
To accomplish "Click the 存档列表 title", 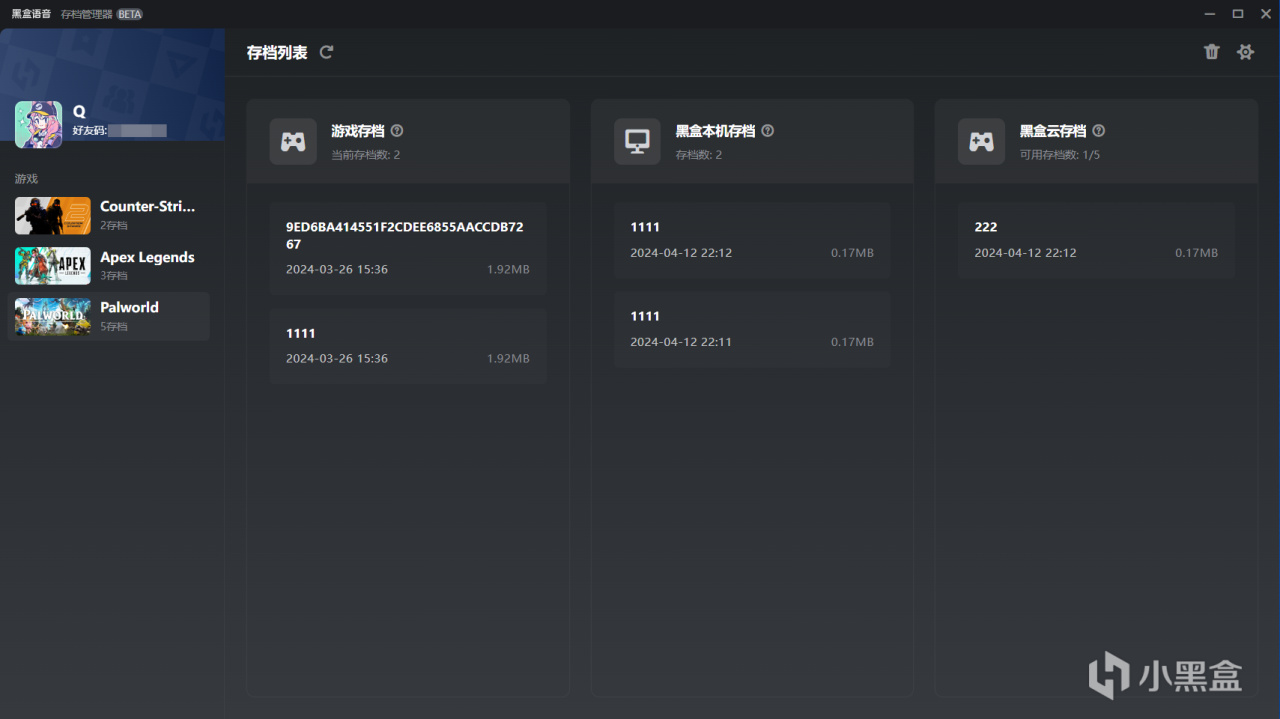I will pyautogui.click(x=277, y=52).
